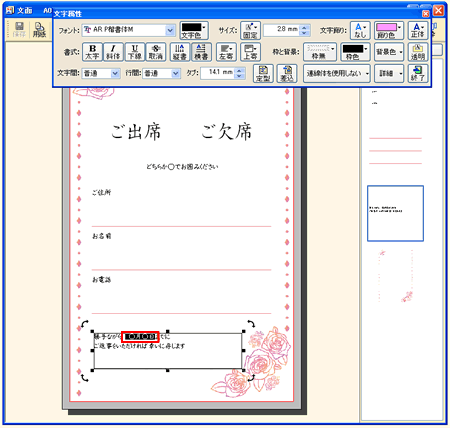450x428 pixels.
Task: Toggle underline 下線 formatting
Action: 135,52
